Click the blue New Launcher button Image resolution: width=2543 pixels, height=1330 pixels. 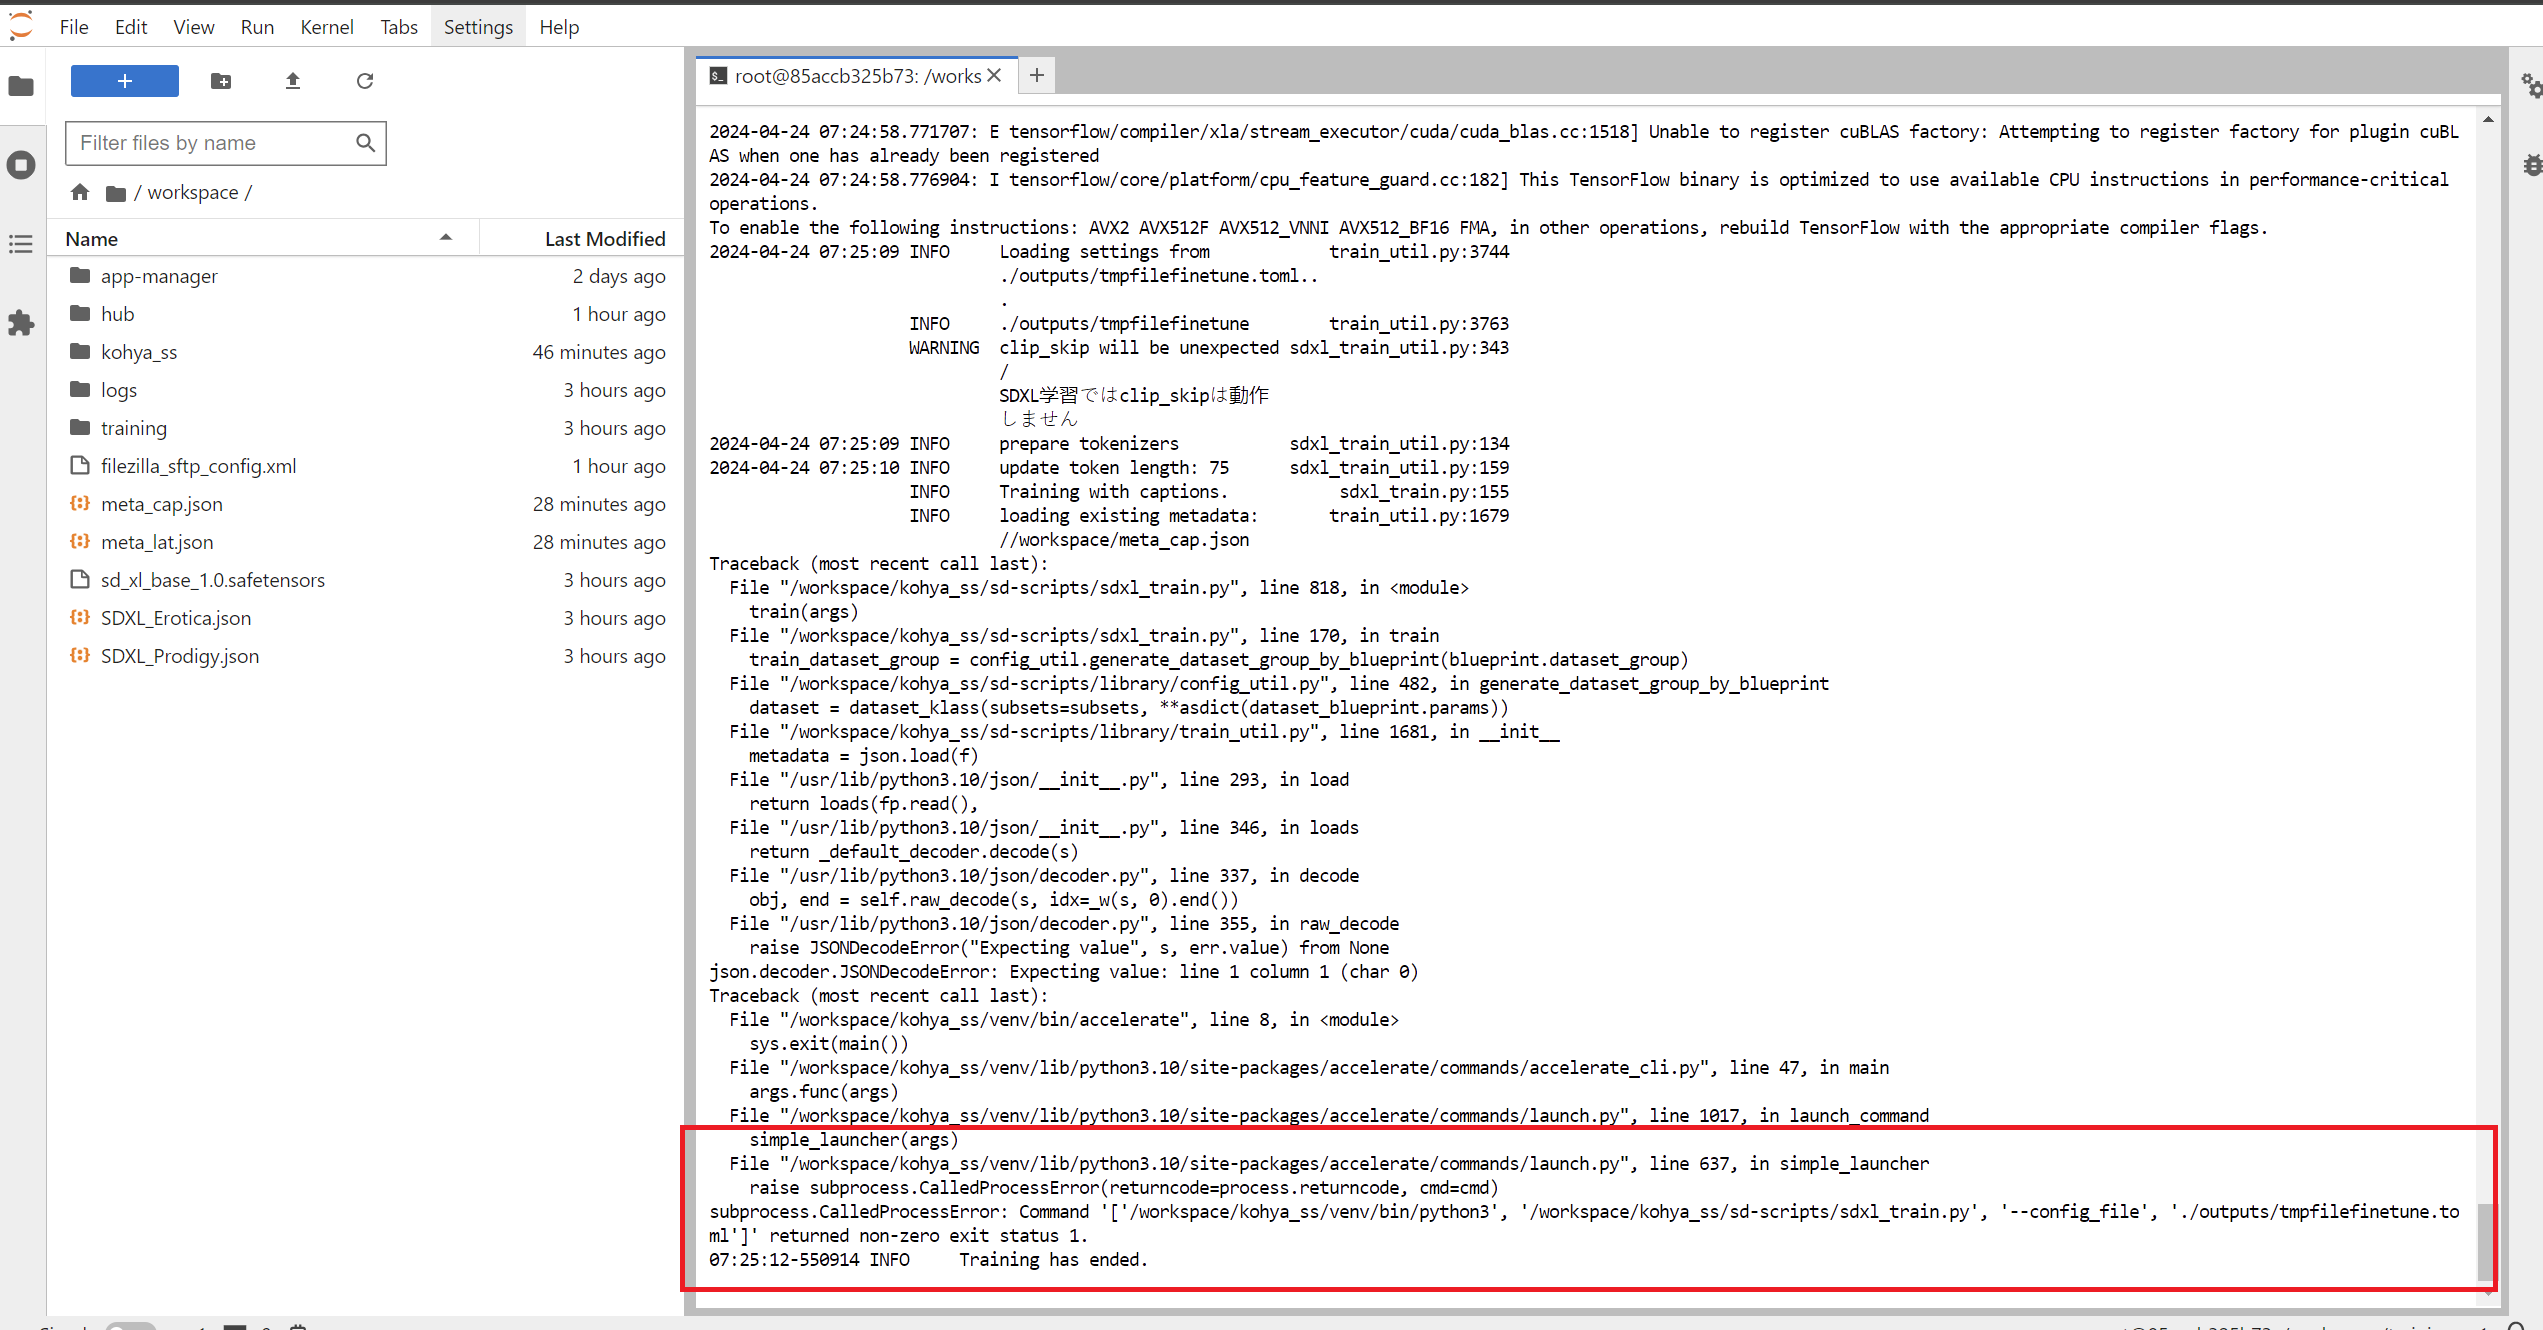pyautogui.click(x=125, y=81)
